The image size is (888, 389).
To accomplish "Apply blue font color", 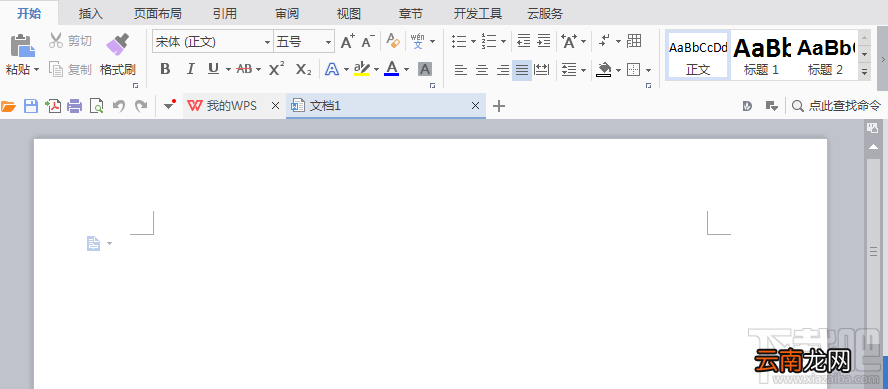I will tap(391, 69).
